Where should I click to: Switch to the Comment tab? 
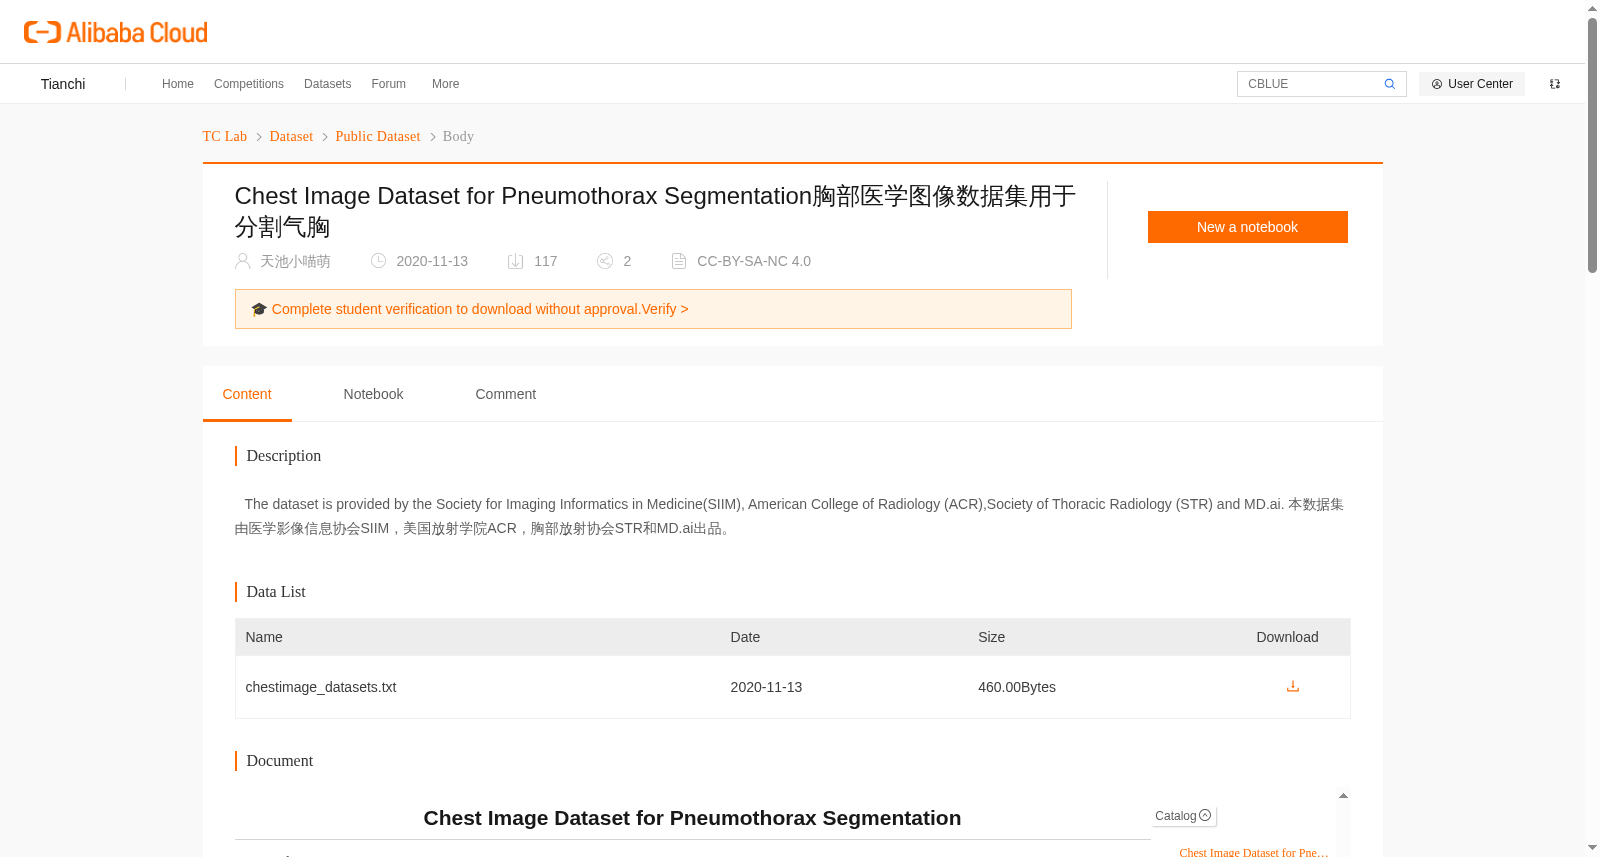506,394
